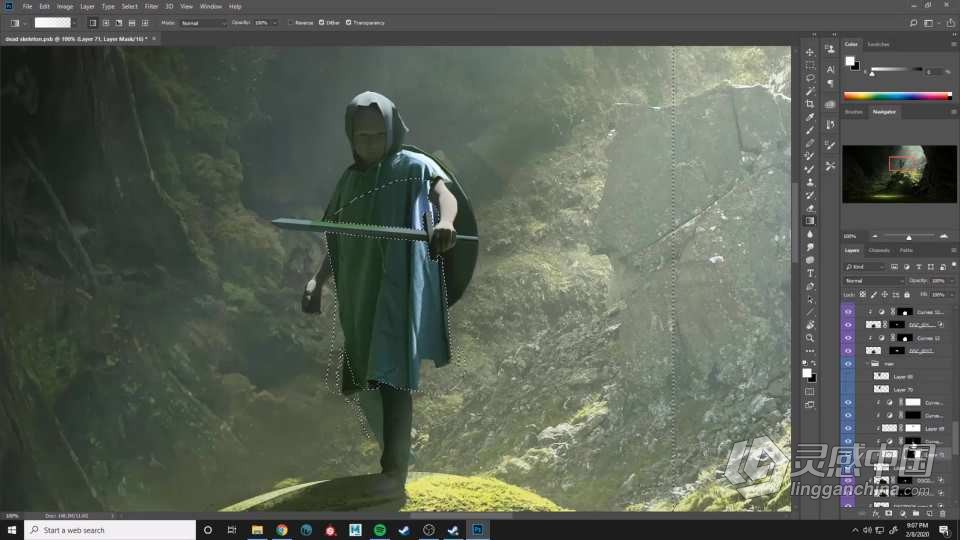
Task: Click the Navigator zoom slider
Action: click(909, 236)
